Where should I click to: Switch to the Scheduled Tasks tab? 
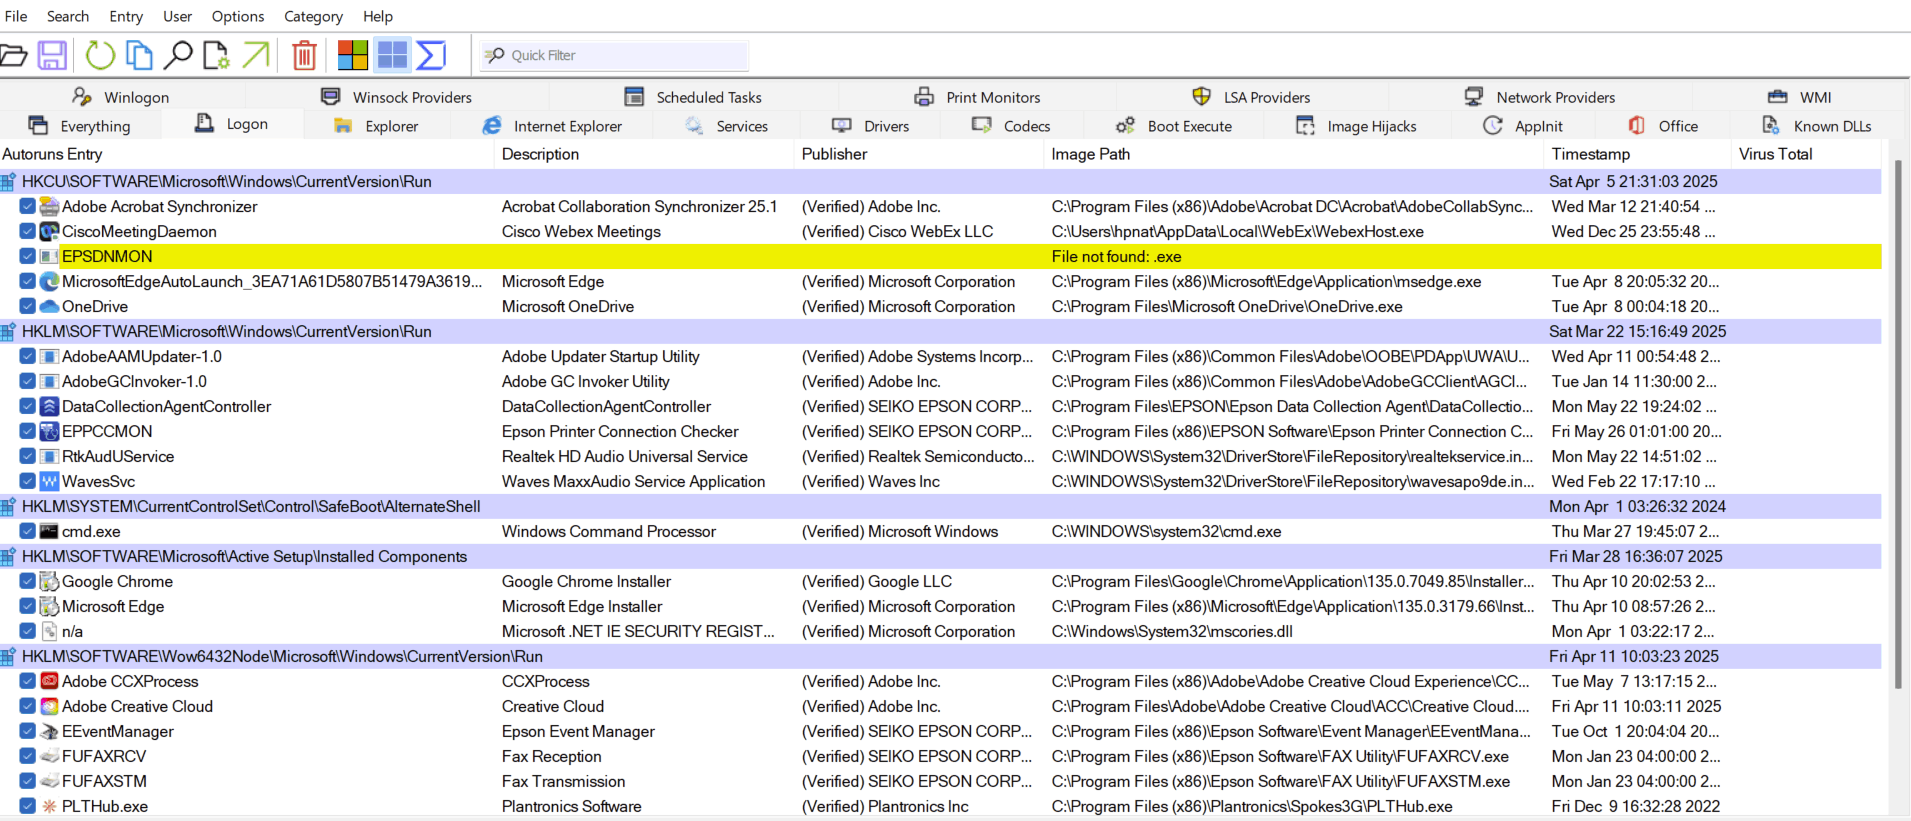[x=693, y=97]
